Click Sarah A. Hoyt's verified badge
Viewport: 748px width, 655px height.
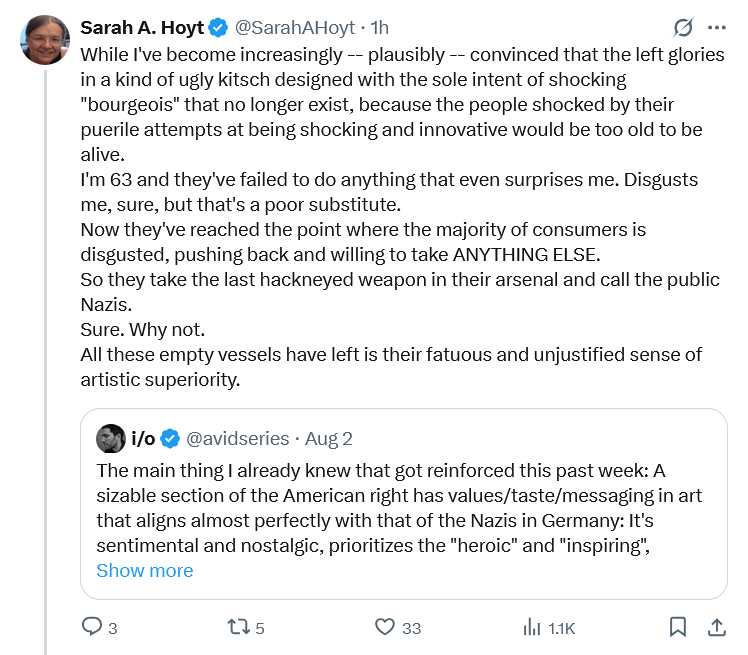coord(219,27)
